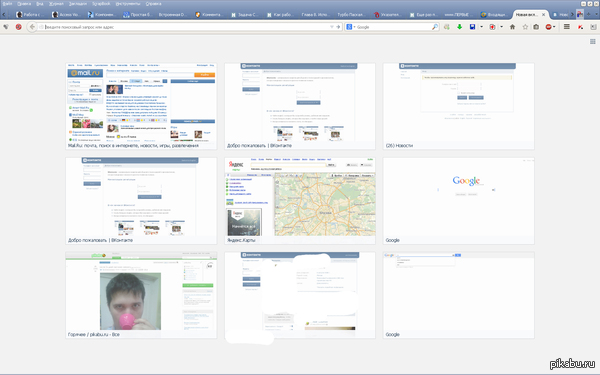The image size is (600, 375).
Task: Click the red bookmark toolbar icon
Action: pos(492,27)
